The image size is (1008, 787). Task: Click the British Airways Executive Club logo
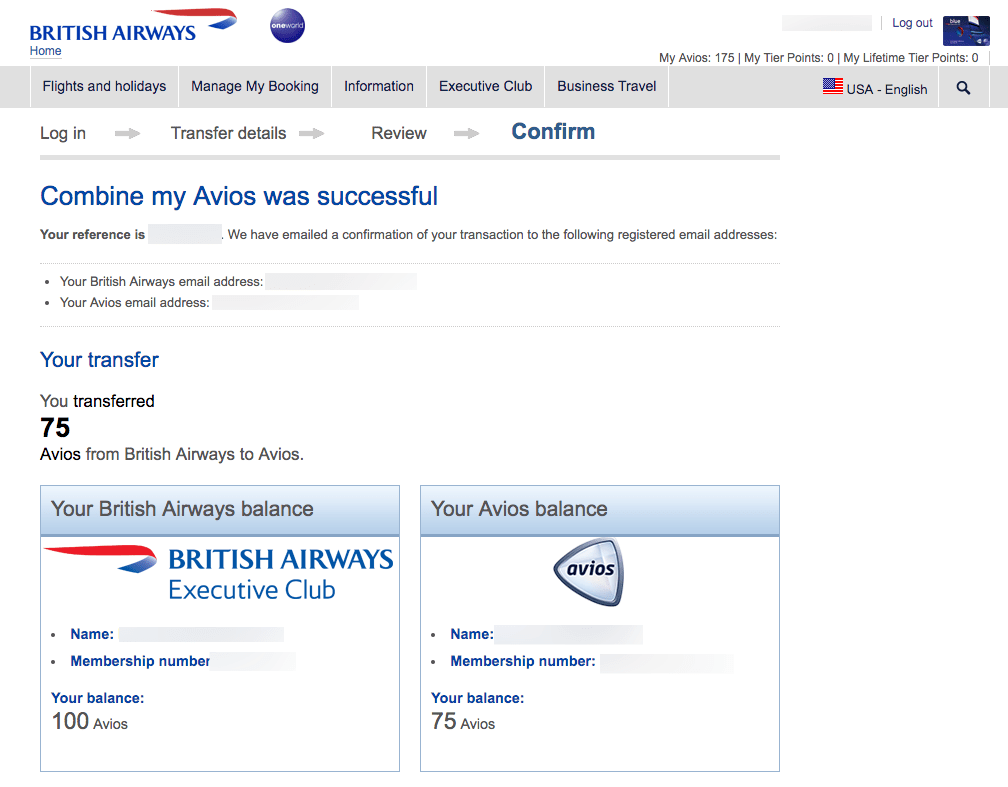click(219, 573)
